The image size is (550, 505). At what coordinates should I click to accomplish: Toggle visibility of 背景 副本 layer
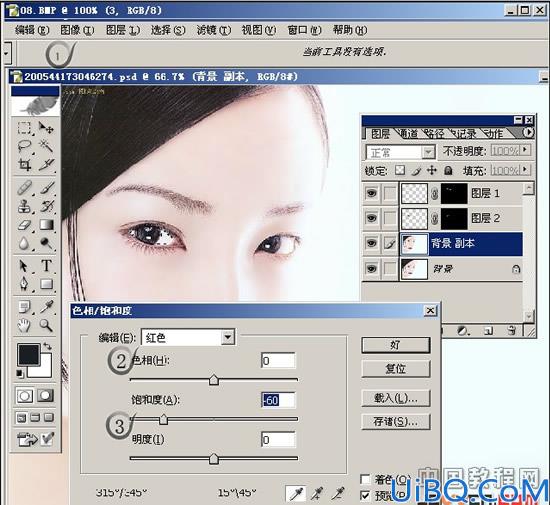372,243
